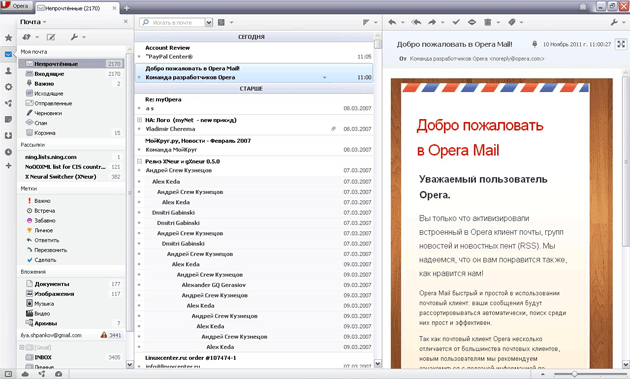This screenshot has width=630, height=379.
Task: Toggle the side panel from status bar
Action: coord(8,374)
